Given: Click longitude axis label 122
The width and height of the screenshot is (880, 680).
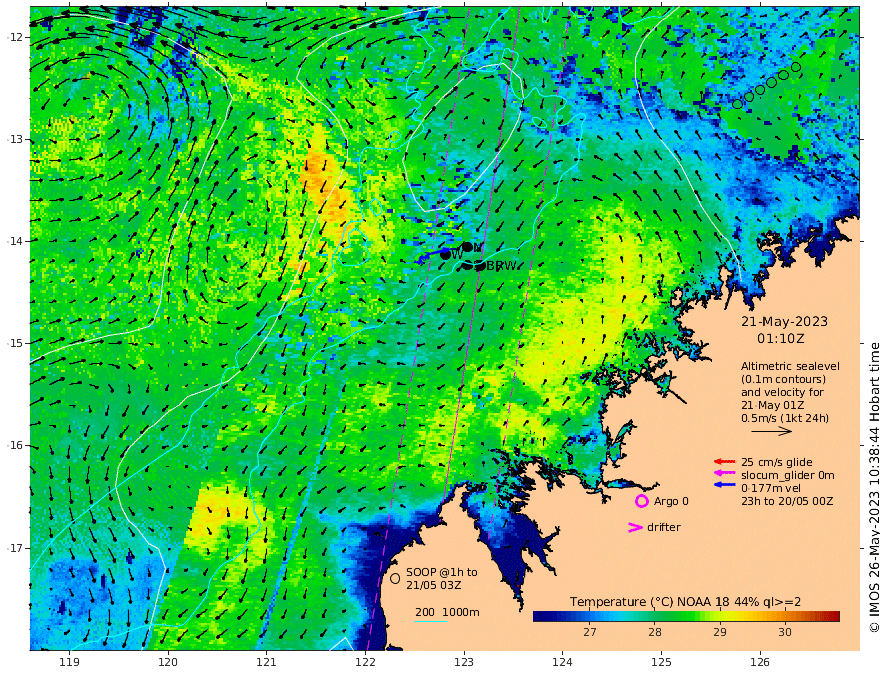Looking at the screenshot, I should pyautogui.click(x=365, y=662).
